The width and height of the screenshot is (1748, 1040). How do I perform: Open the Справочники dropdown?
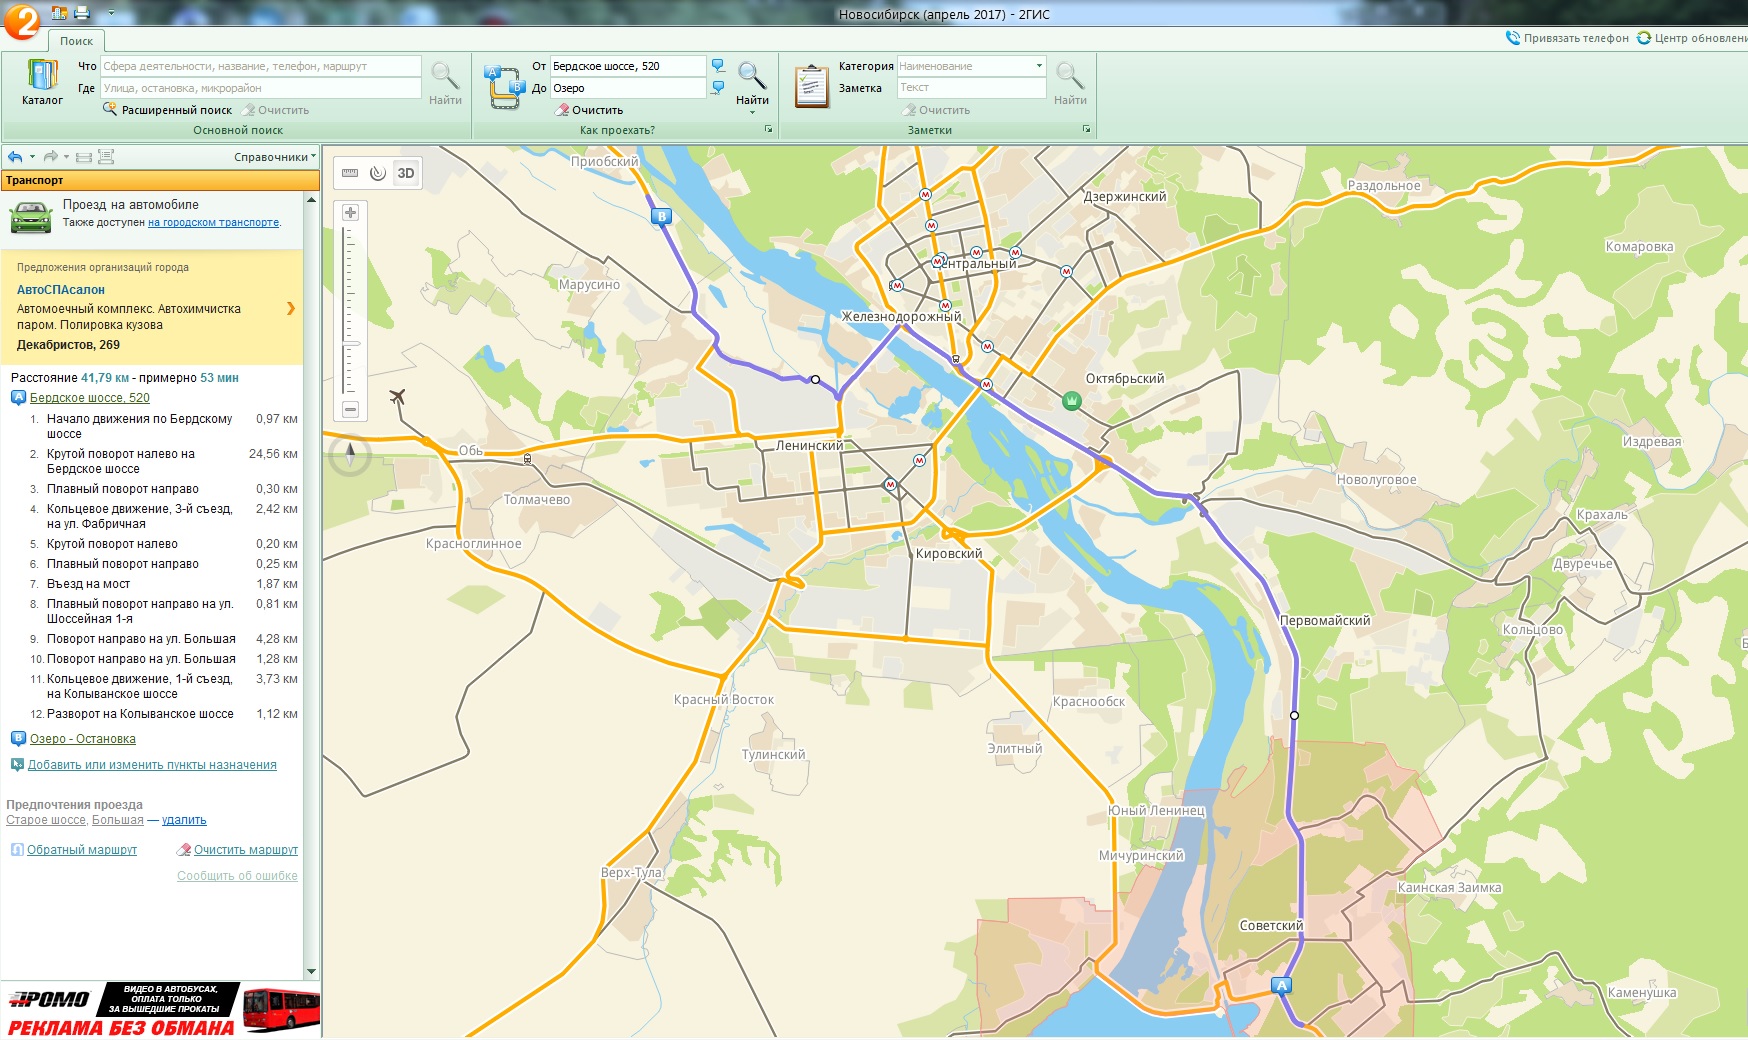coord(274,157)
